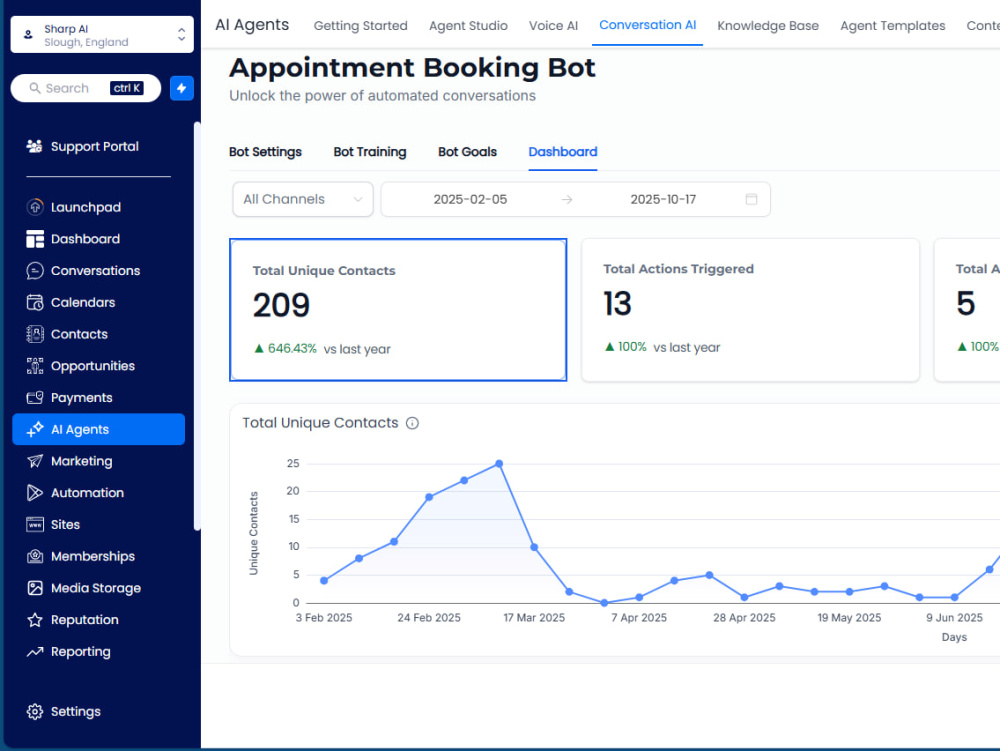Screen dimensions: 1000x751
Task: Switch to the Getting Started tab
Action: coord(360,26)
